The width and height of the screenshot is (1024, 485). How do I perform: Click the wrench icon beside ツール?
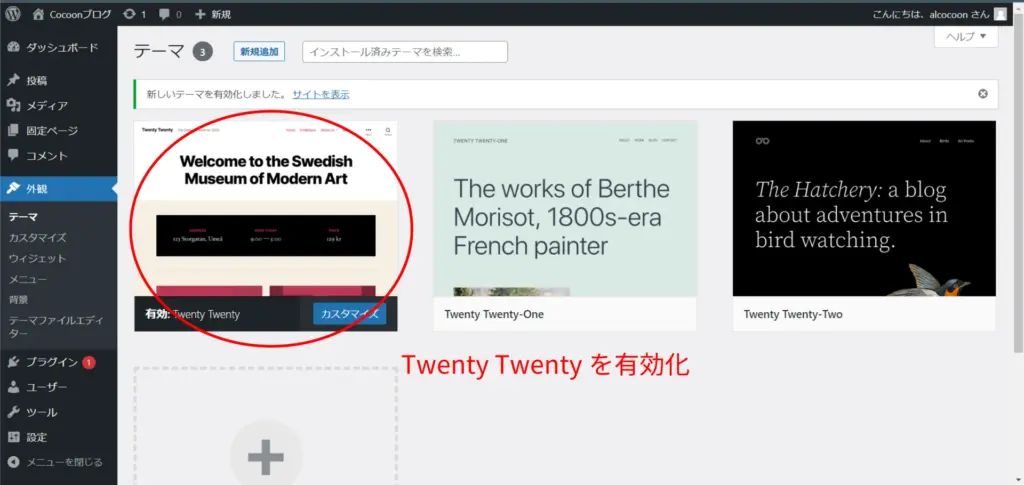point(13,413)
